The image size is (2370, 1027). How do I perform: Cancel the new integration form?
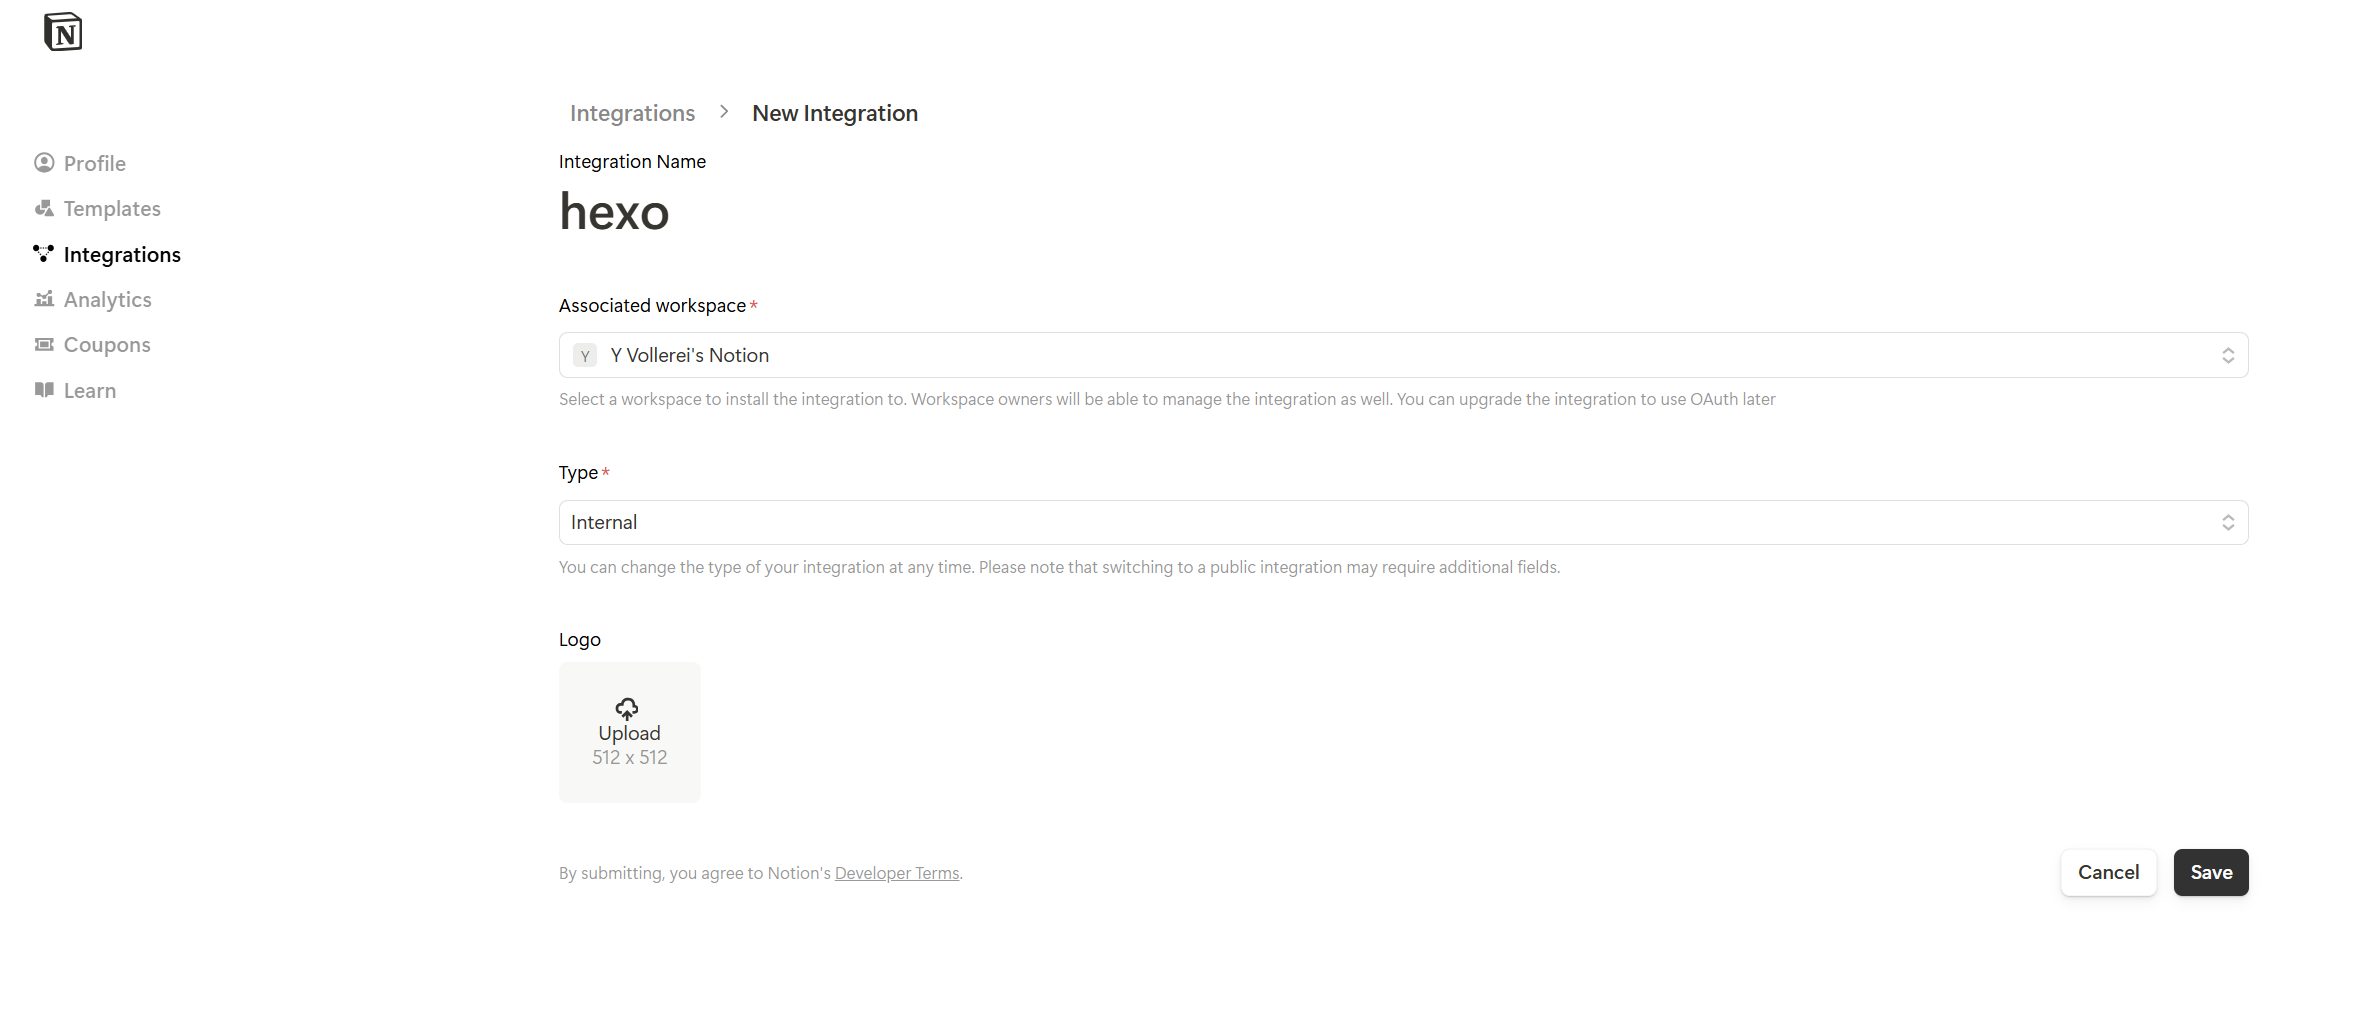(x=2108, y=872)
